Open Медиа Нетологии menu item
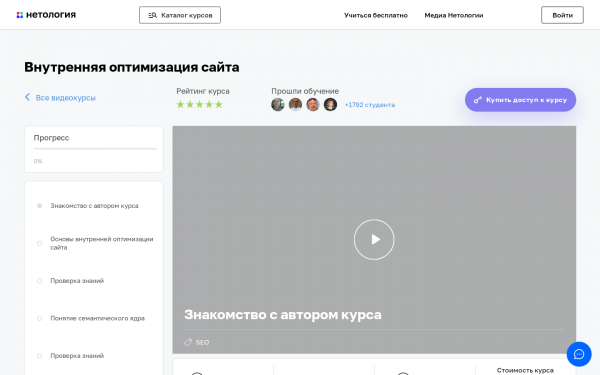The image size is (600, 375). (454, 15)
